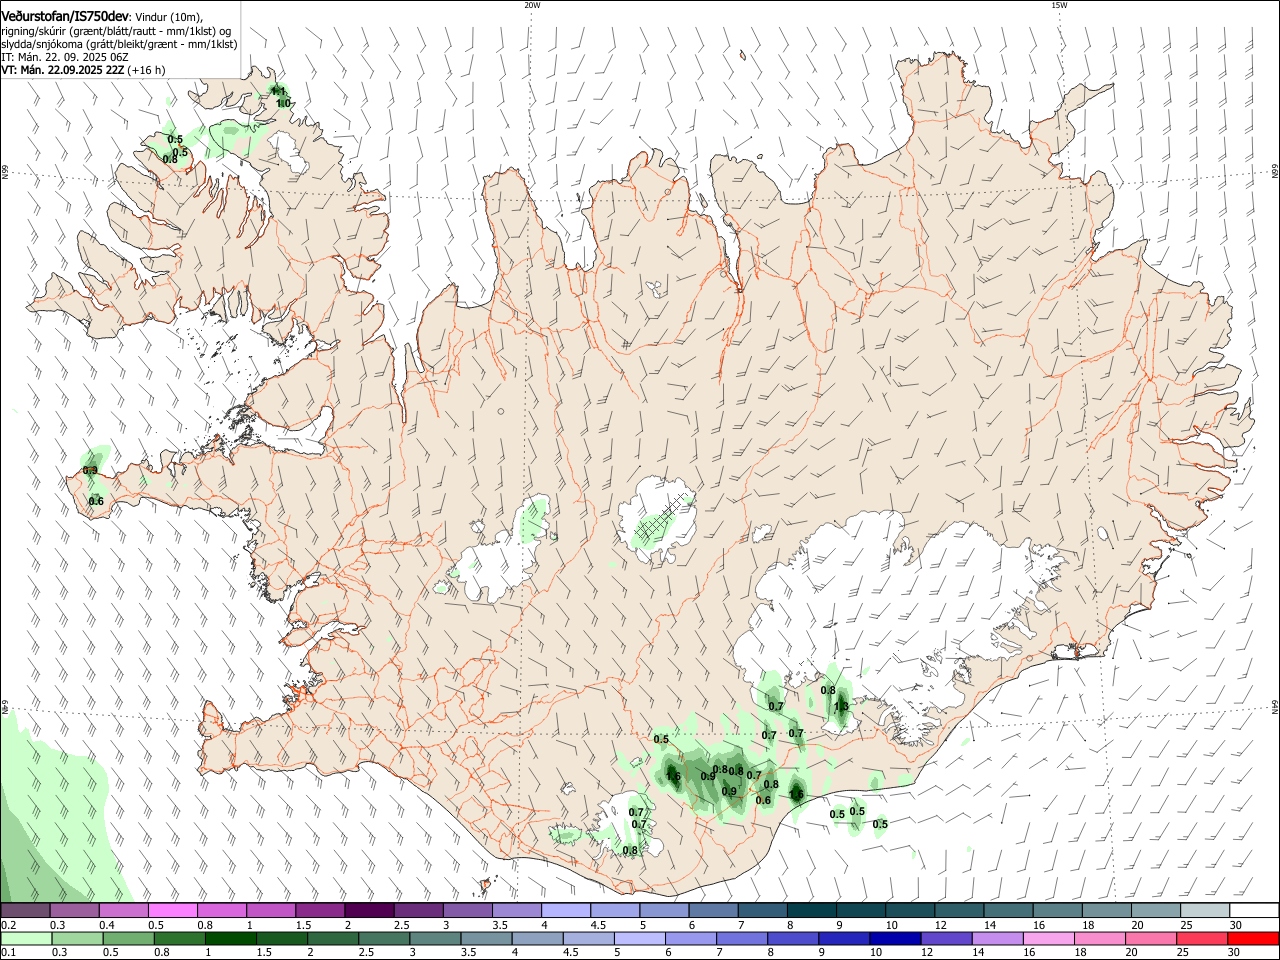The image size is (1280, 960).
Task: Click the 15W longitude label
Action: tap(1059, 5)
